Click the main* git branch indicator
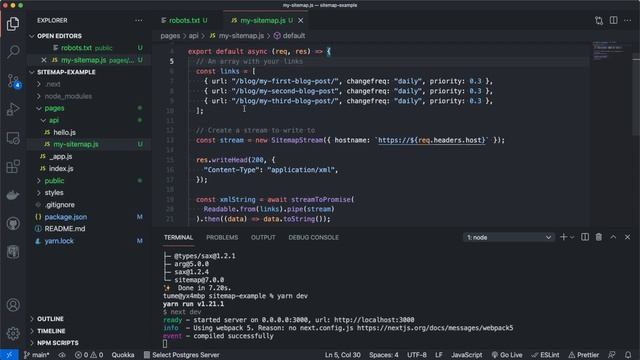Screen dimensions: 640x360 point(37,355)
